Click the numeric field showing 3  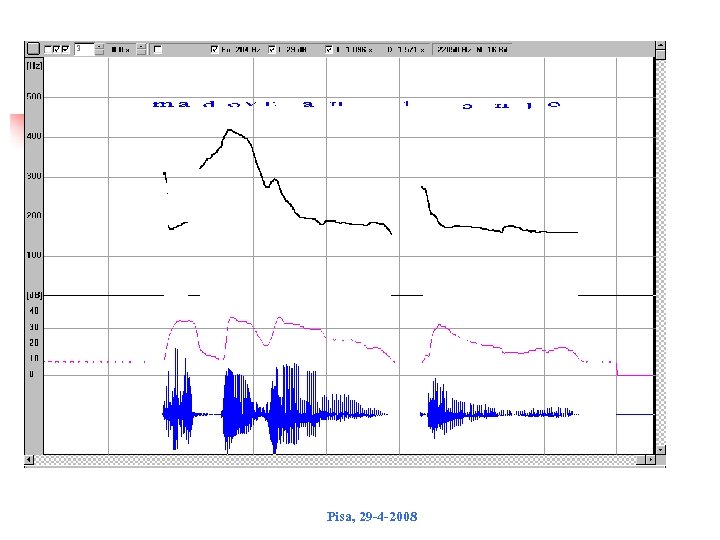click(84, 49)
